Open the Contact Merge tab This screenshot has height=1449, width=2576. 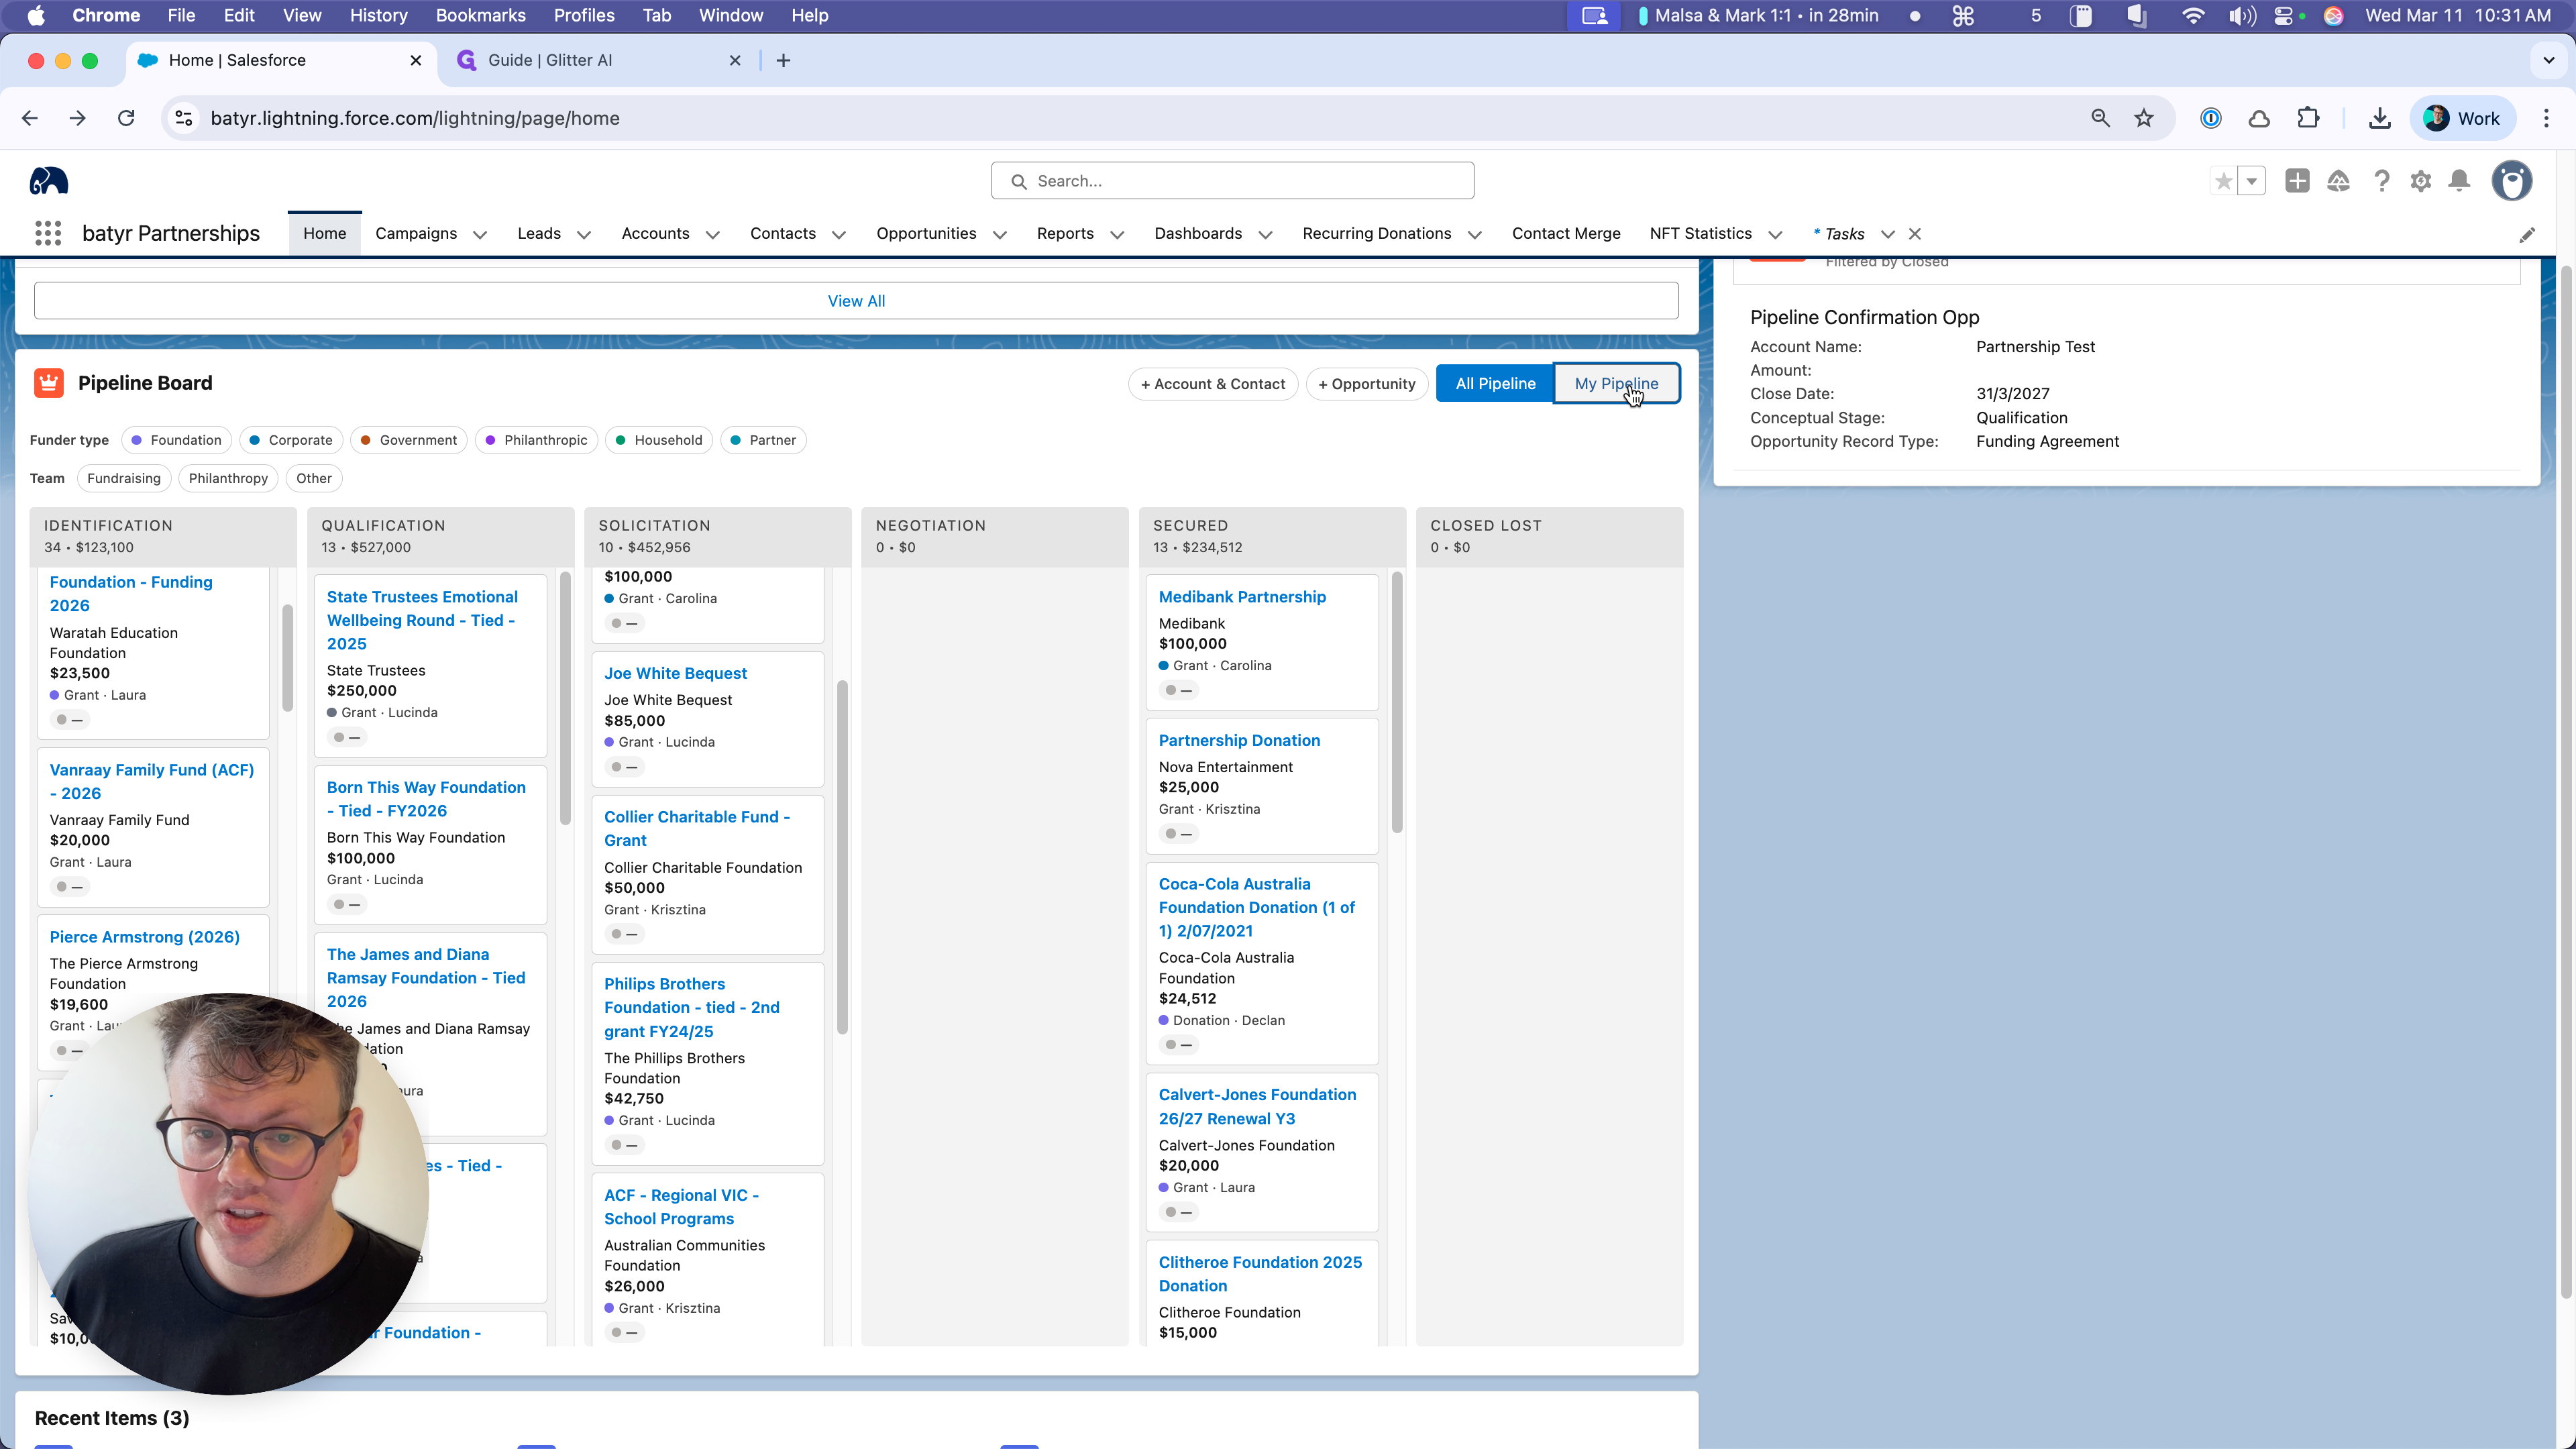coord(1566,234)
